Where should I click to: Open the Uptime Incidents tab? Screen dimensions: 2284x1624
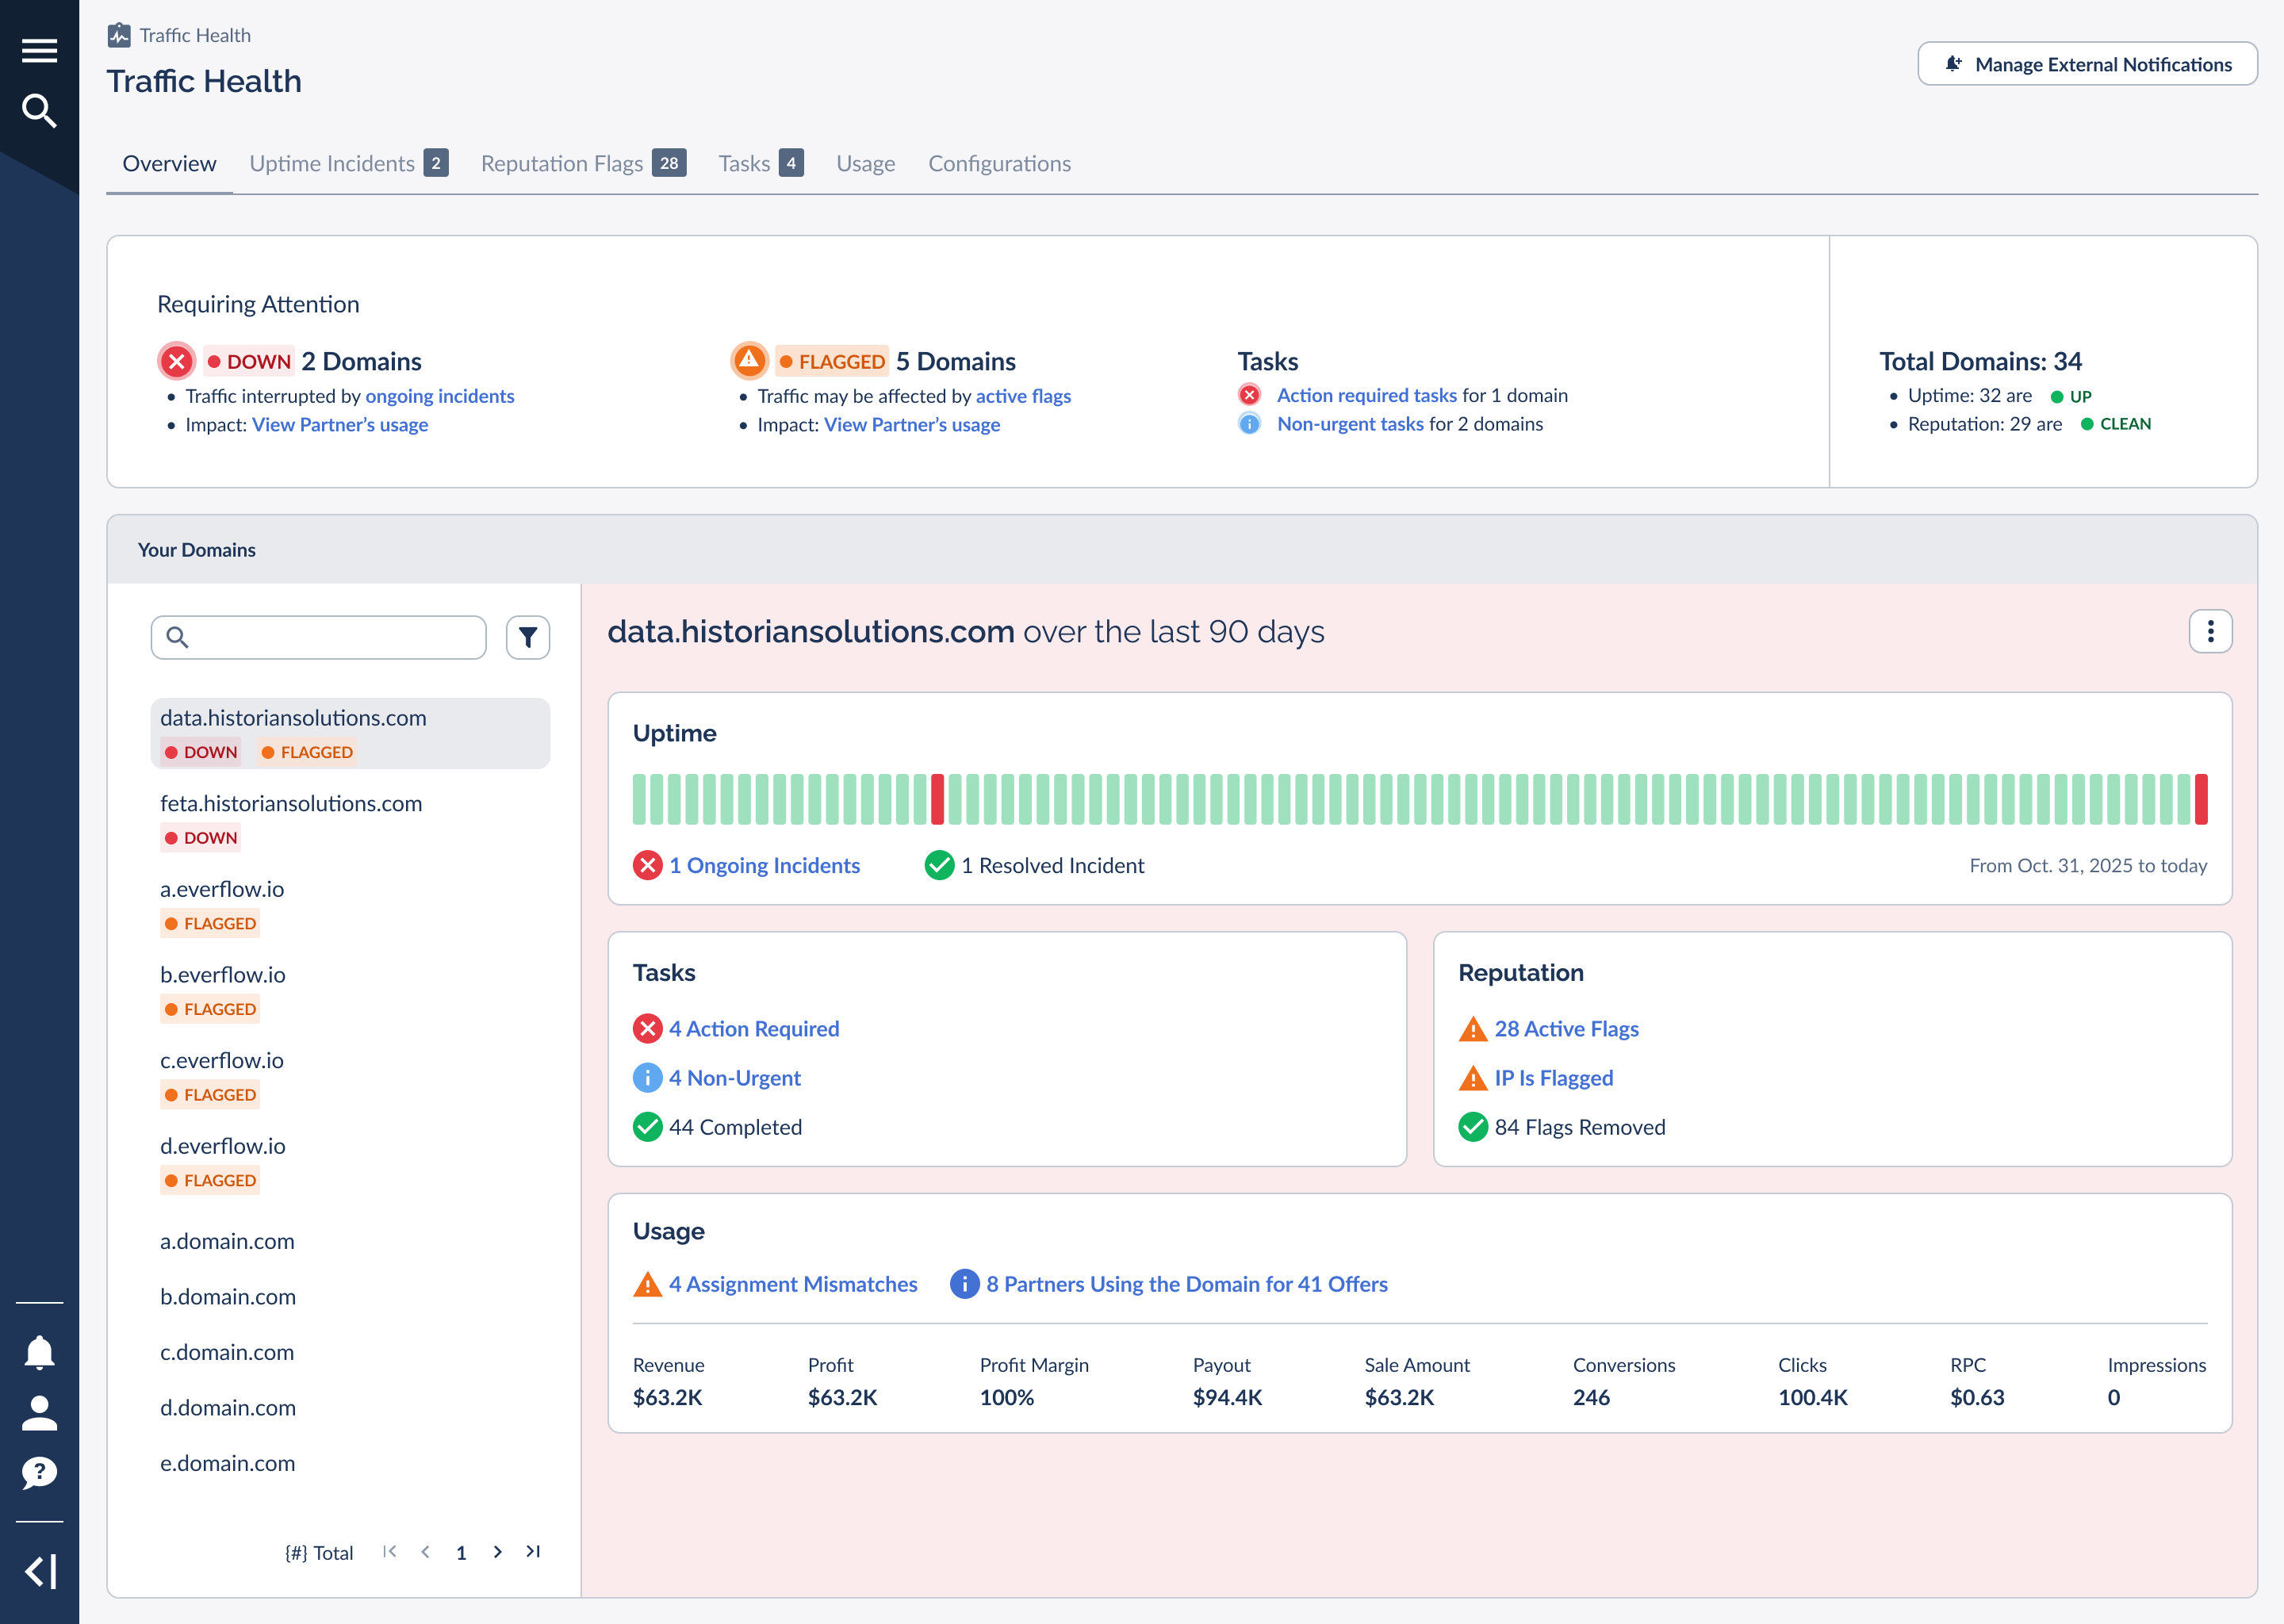click(348, 163)
